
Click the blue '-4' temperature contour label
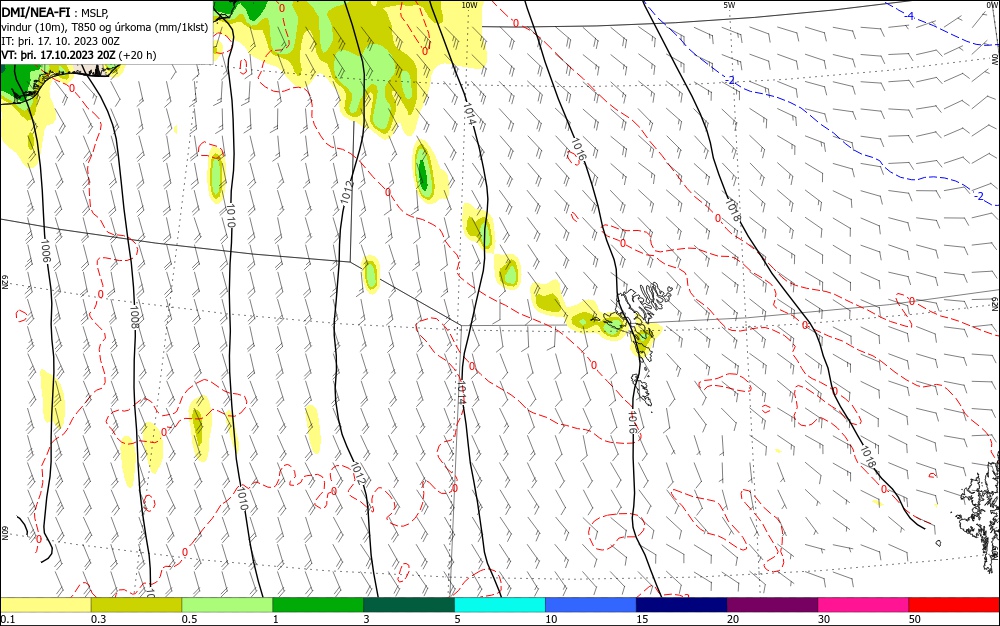coord(910,16)
